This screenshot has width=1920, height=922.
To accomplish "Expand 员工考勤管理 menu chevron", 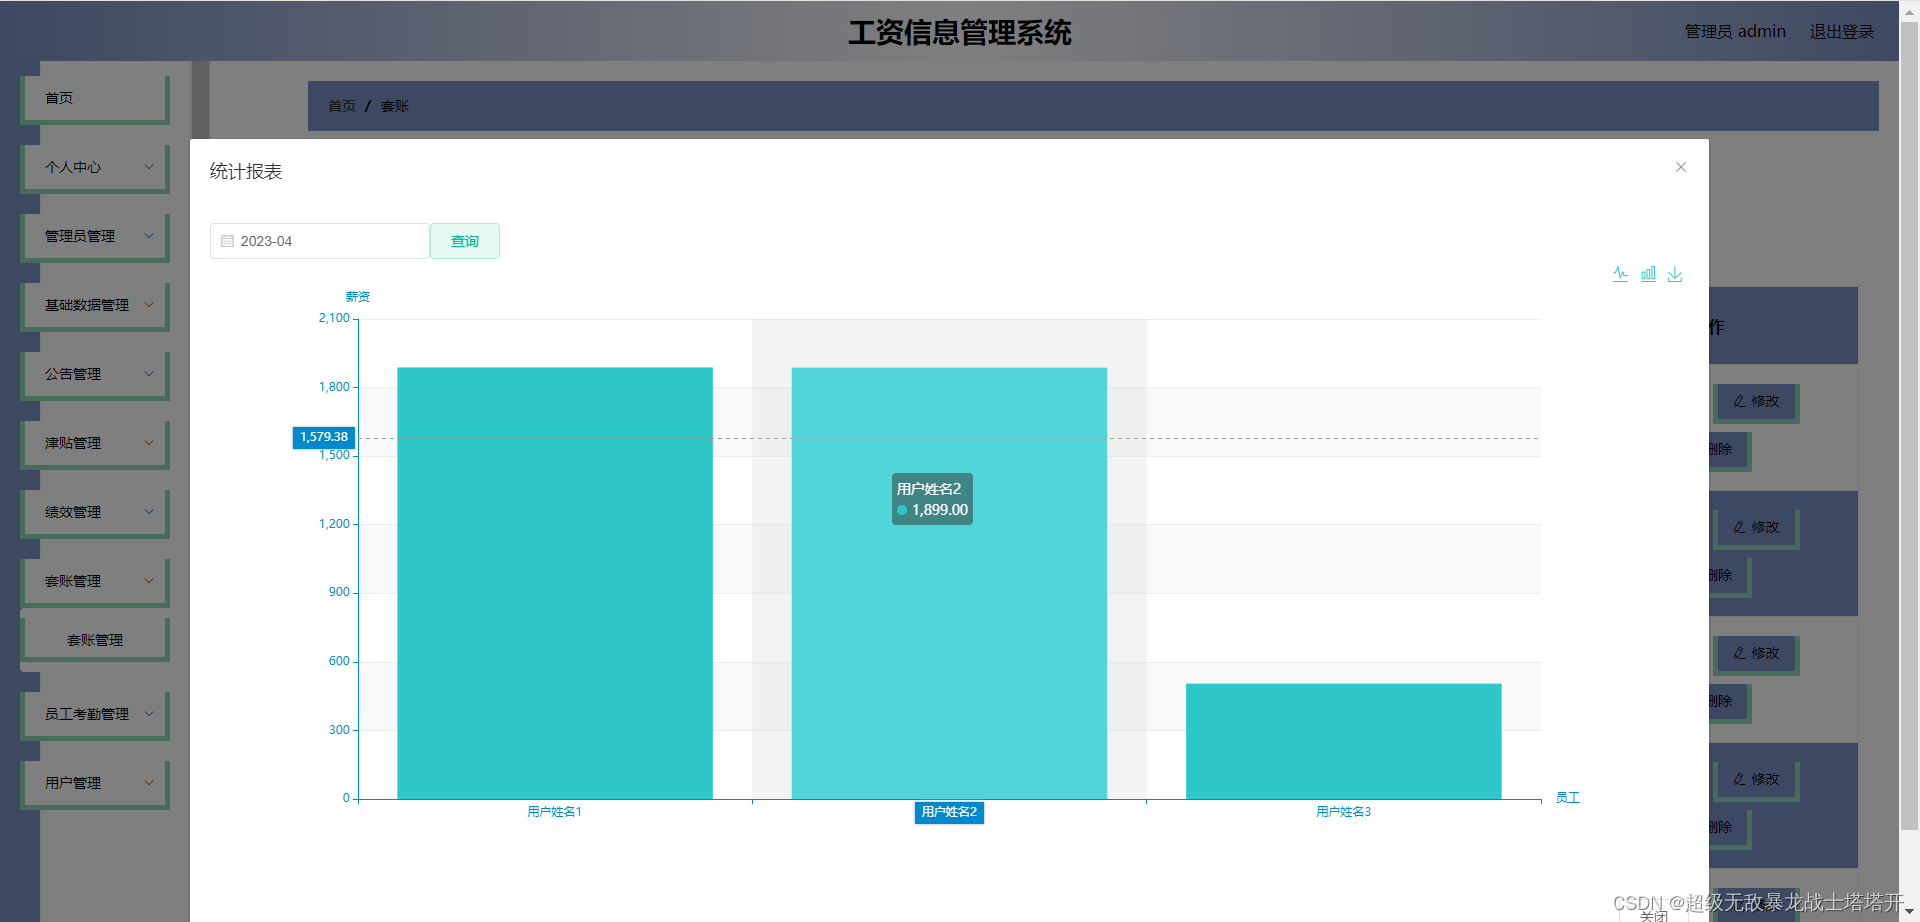I will pyautogui.click(x=149, y=714).
